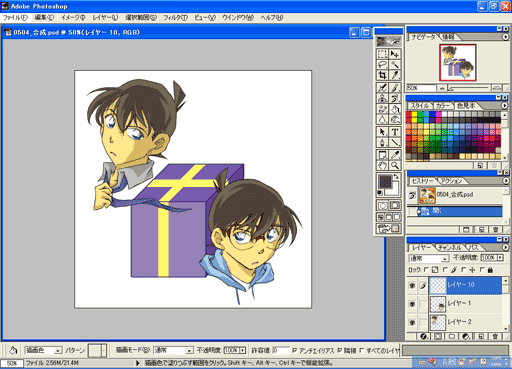512x369 pixels.
Task: Click background color swatch in toolbox
Action: pos(395,191)
